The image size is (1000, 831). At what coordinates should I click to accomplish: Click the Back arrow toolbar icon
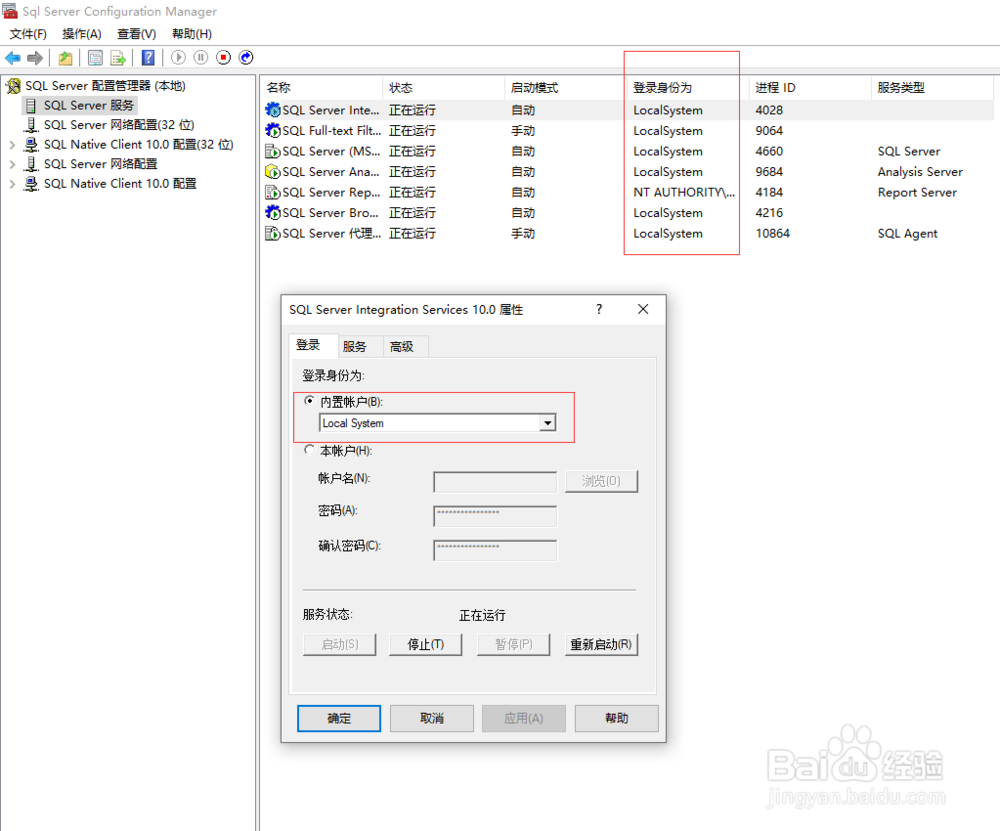12,58
